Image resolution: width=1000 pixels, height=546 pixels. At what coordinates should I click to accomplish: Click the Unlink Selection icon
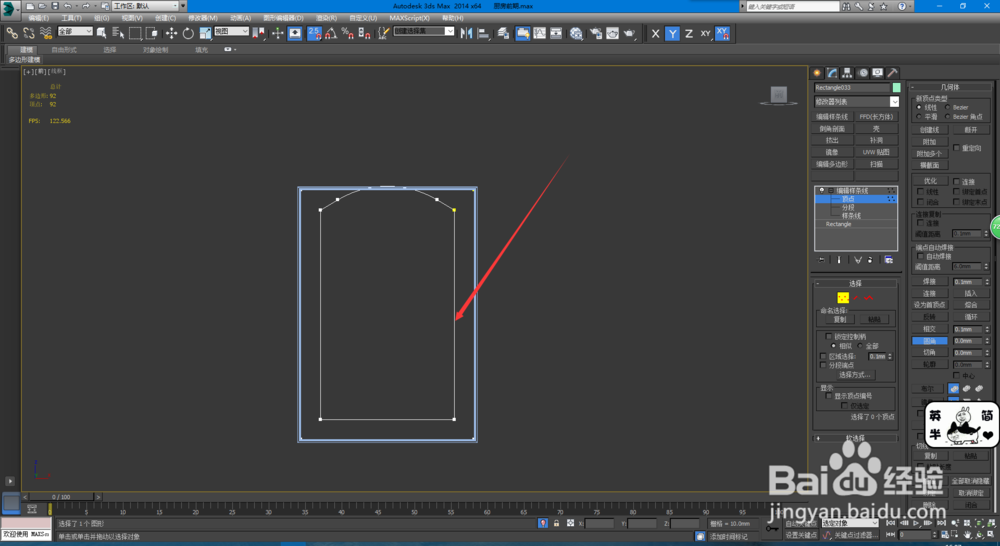click(29, 33)
